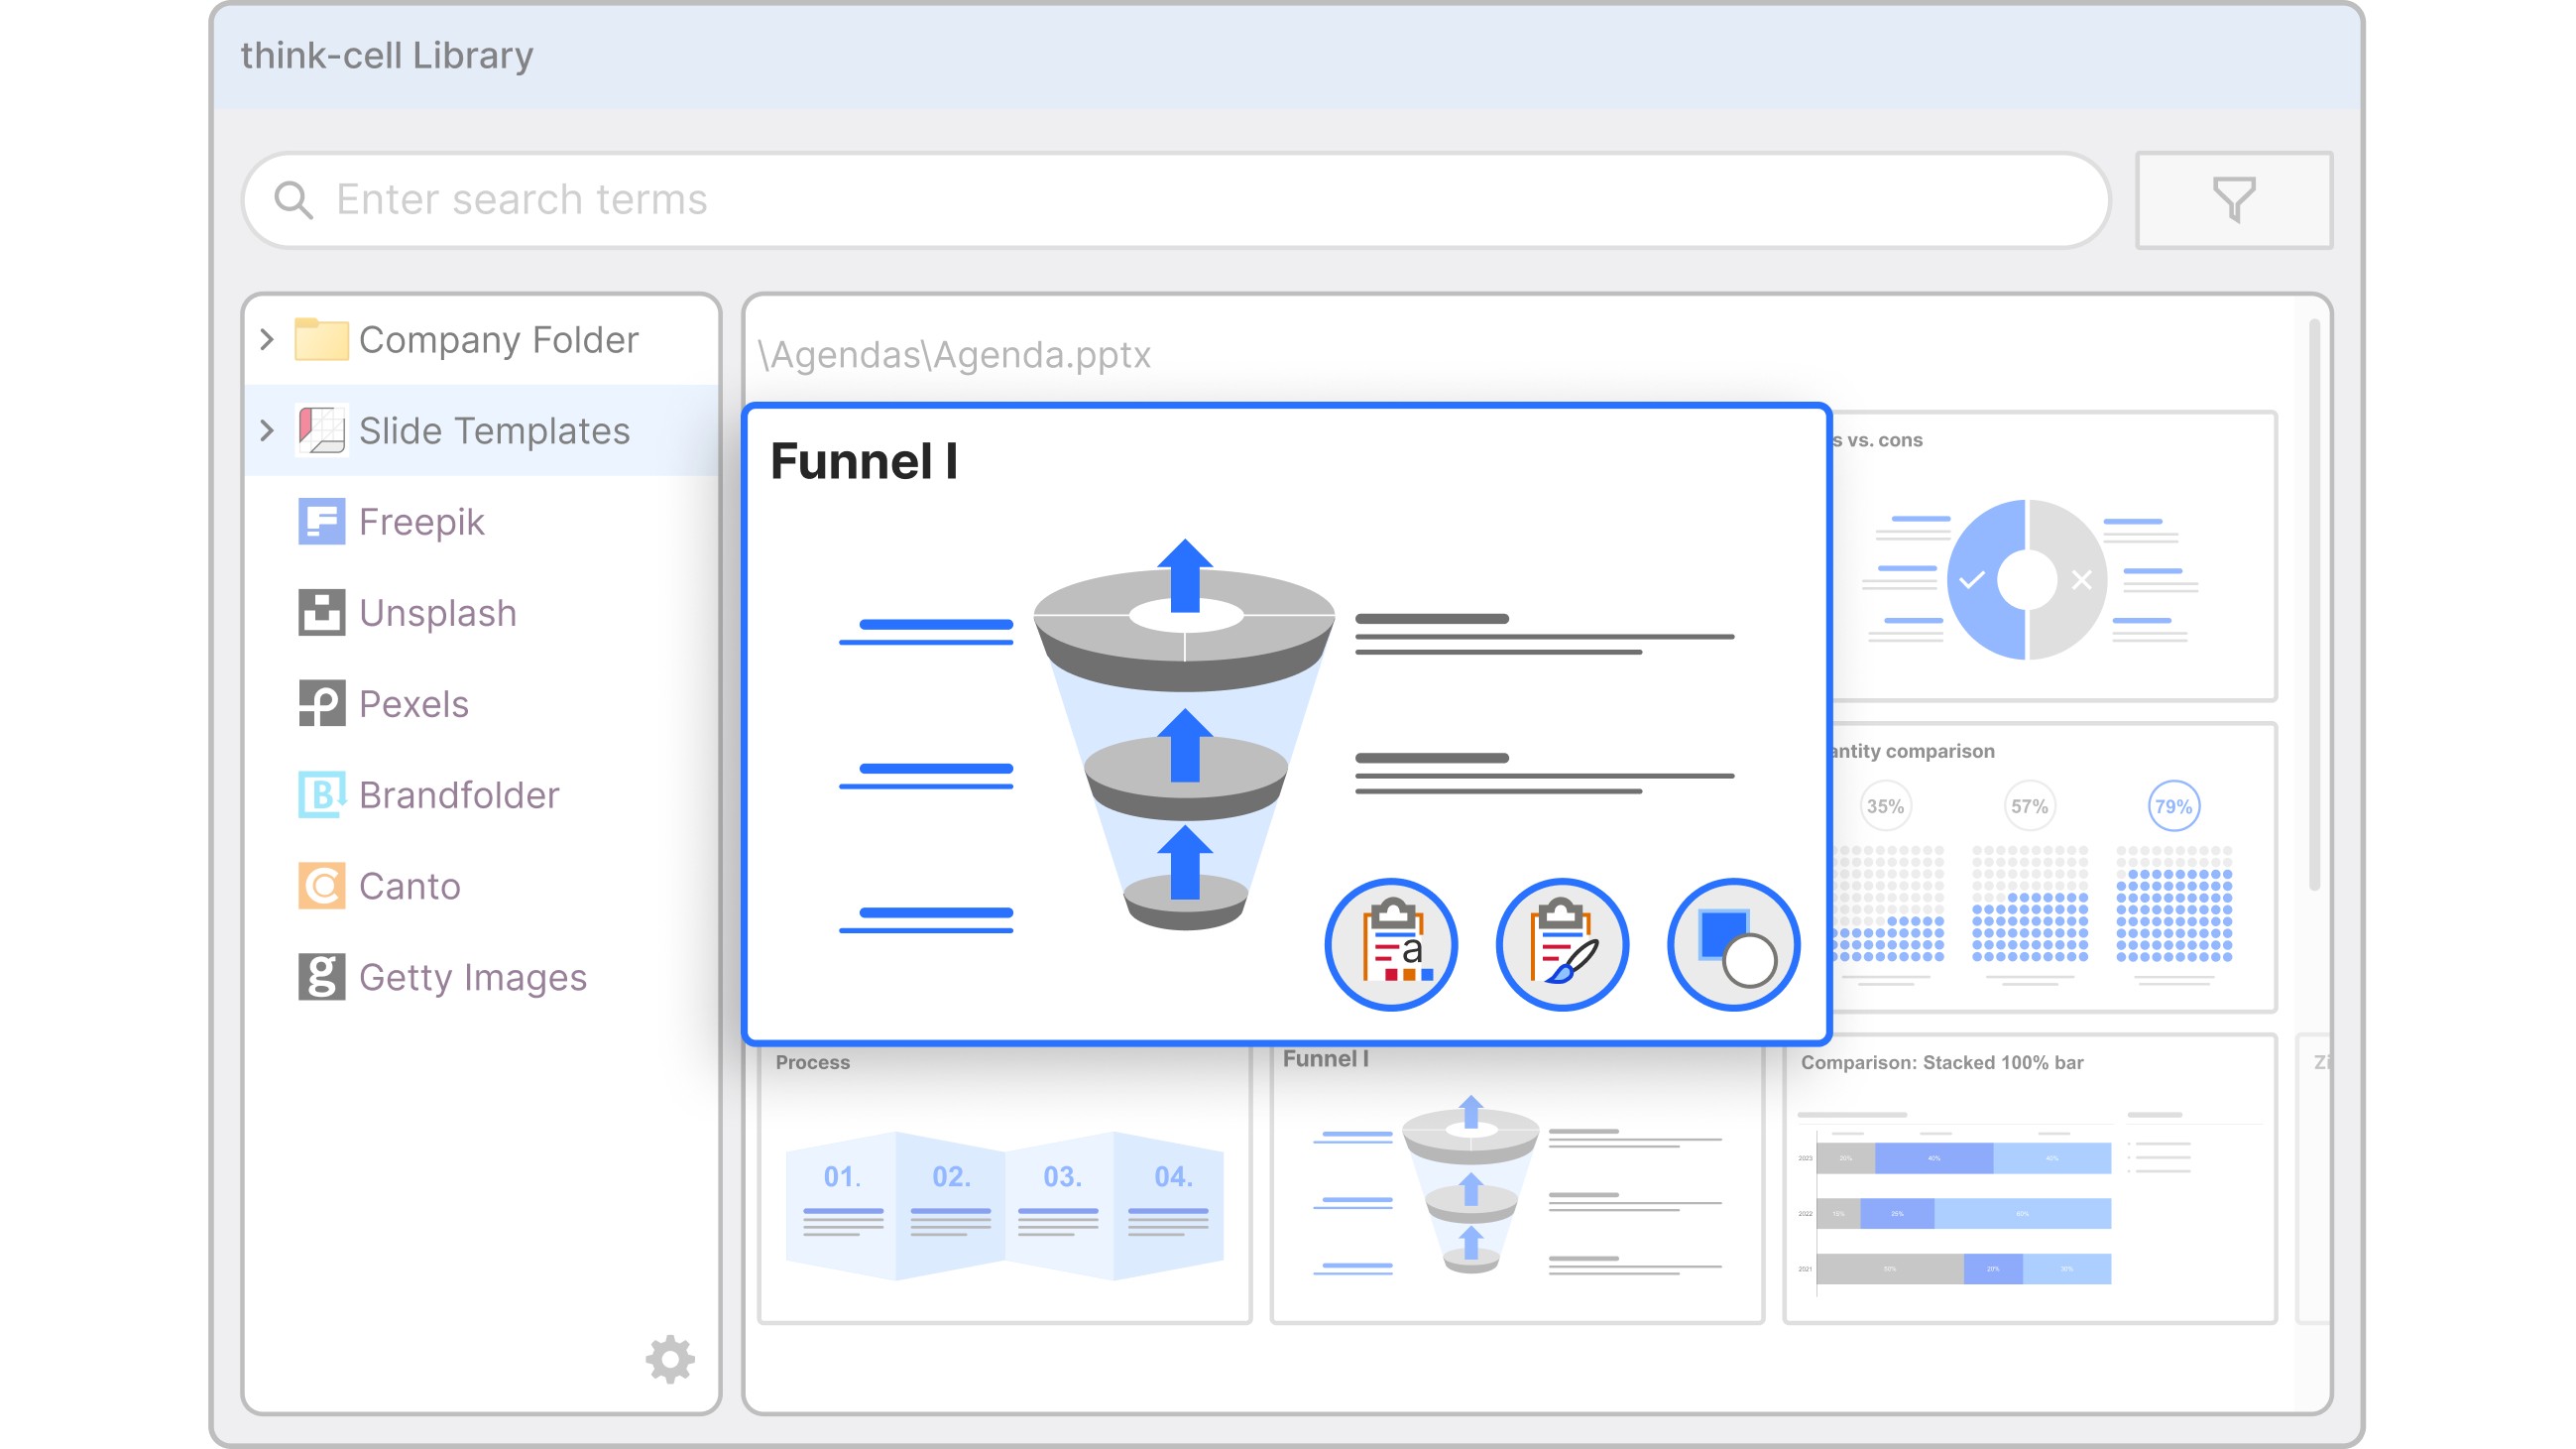Click paste with text formatting icon
Screen dimensions: 2576x1449
pos(1390,945)
